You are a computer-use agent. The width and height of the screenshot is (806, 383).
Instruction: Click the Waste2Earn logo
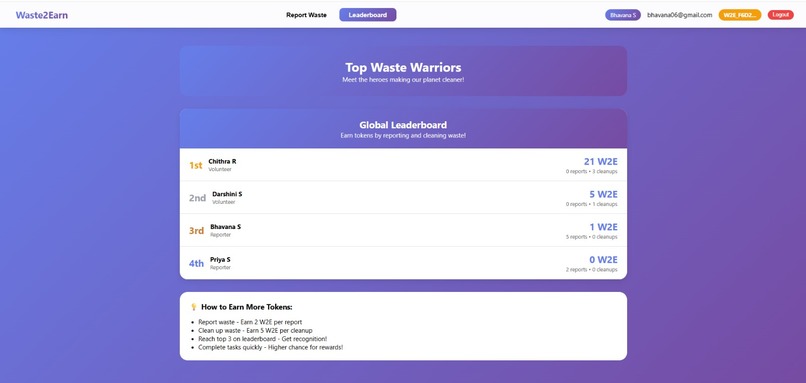[42, 15]
